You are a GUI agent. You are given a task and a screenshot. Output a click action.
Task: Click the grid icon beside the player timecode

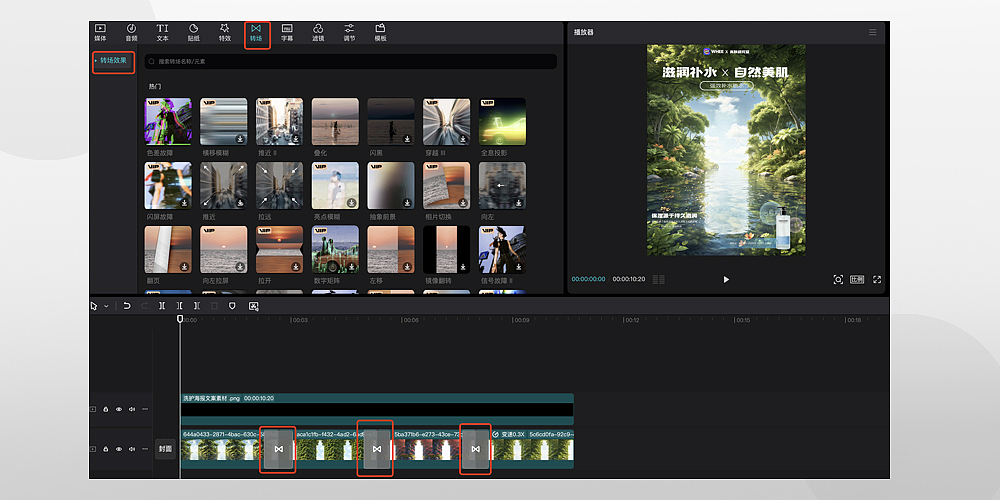pyautogui.click(x=659, y=279)
